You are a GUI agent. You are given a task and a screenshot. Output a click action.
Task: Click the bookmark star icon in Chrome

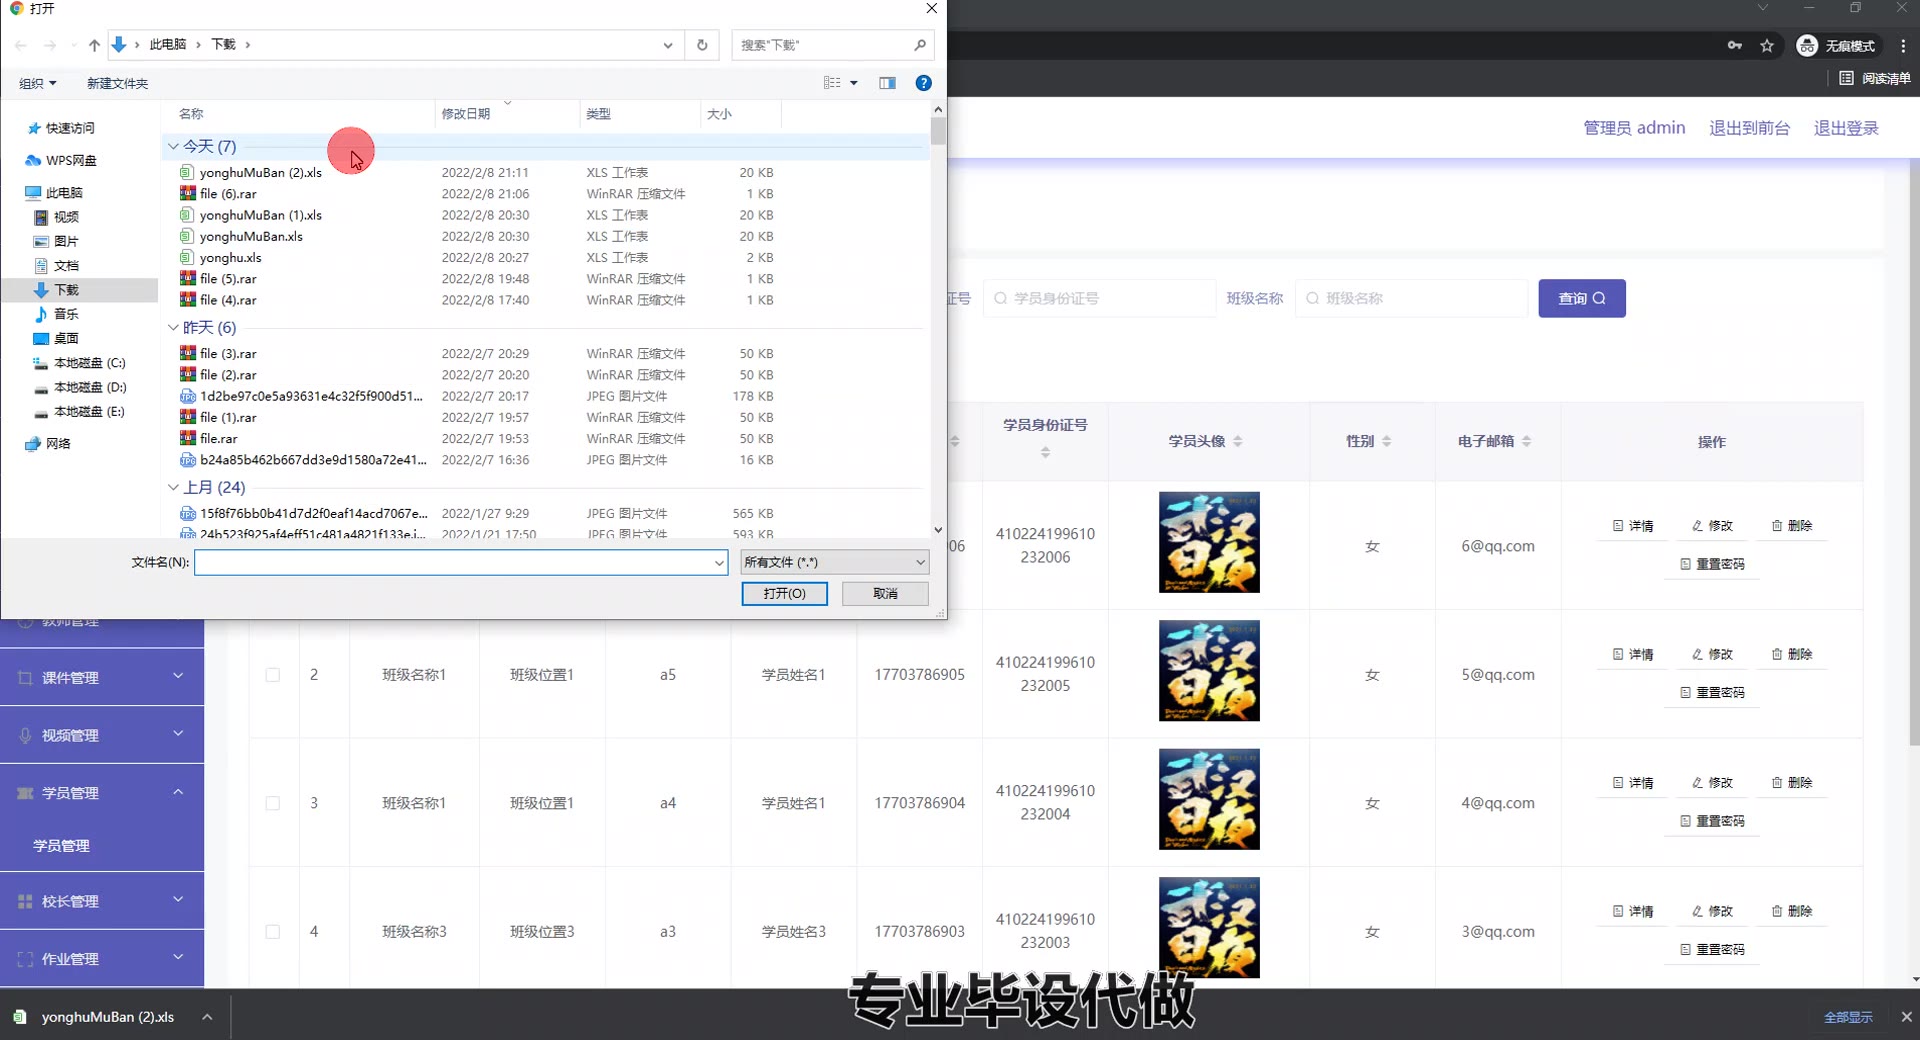(x=1767, y=46)
